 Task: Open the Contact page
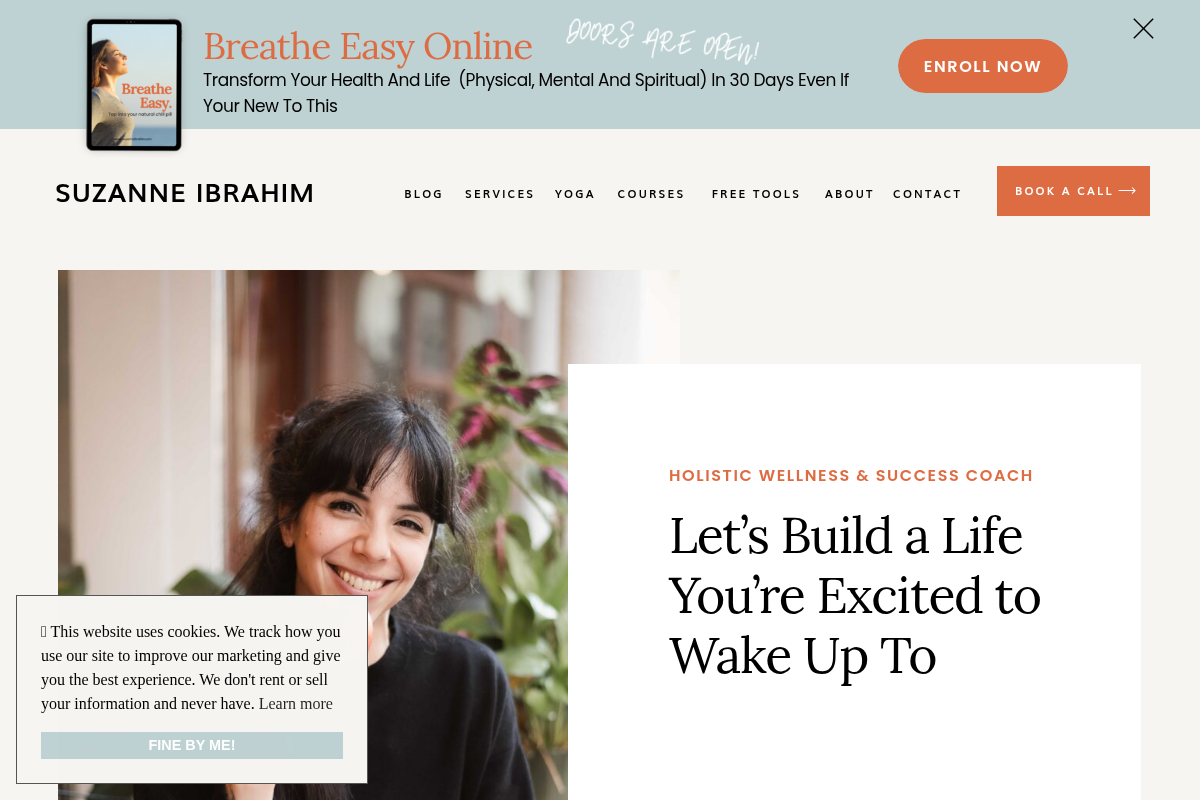pos(927,194)
